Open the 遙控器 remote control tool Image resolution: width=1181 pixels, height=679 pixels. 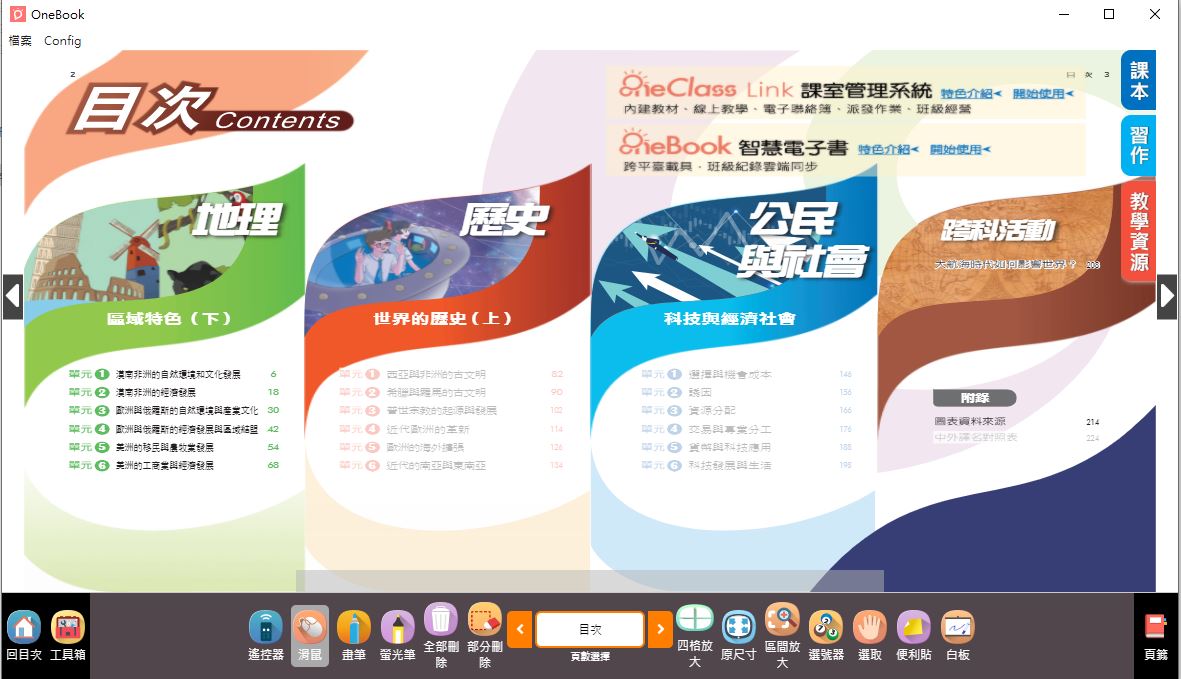click(x=266, y=635)
